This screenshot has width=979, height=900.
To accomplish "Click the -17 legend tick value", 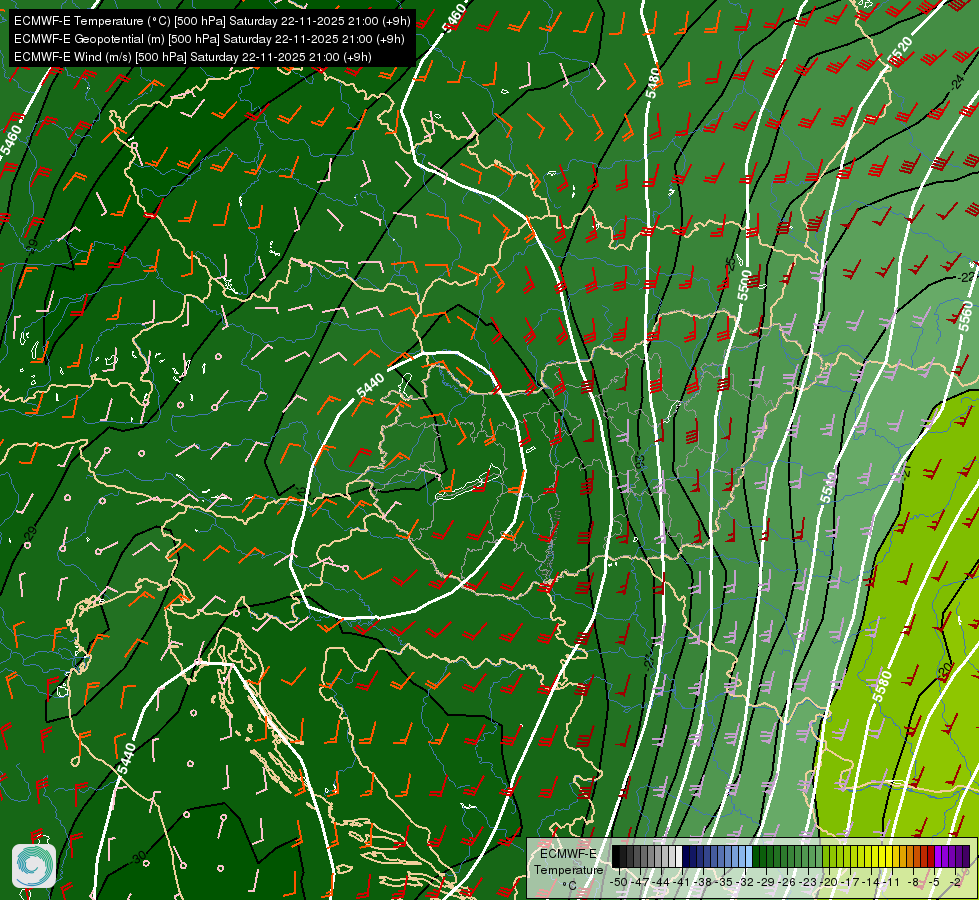I will coord(850,883).
